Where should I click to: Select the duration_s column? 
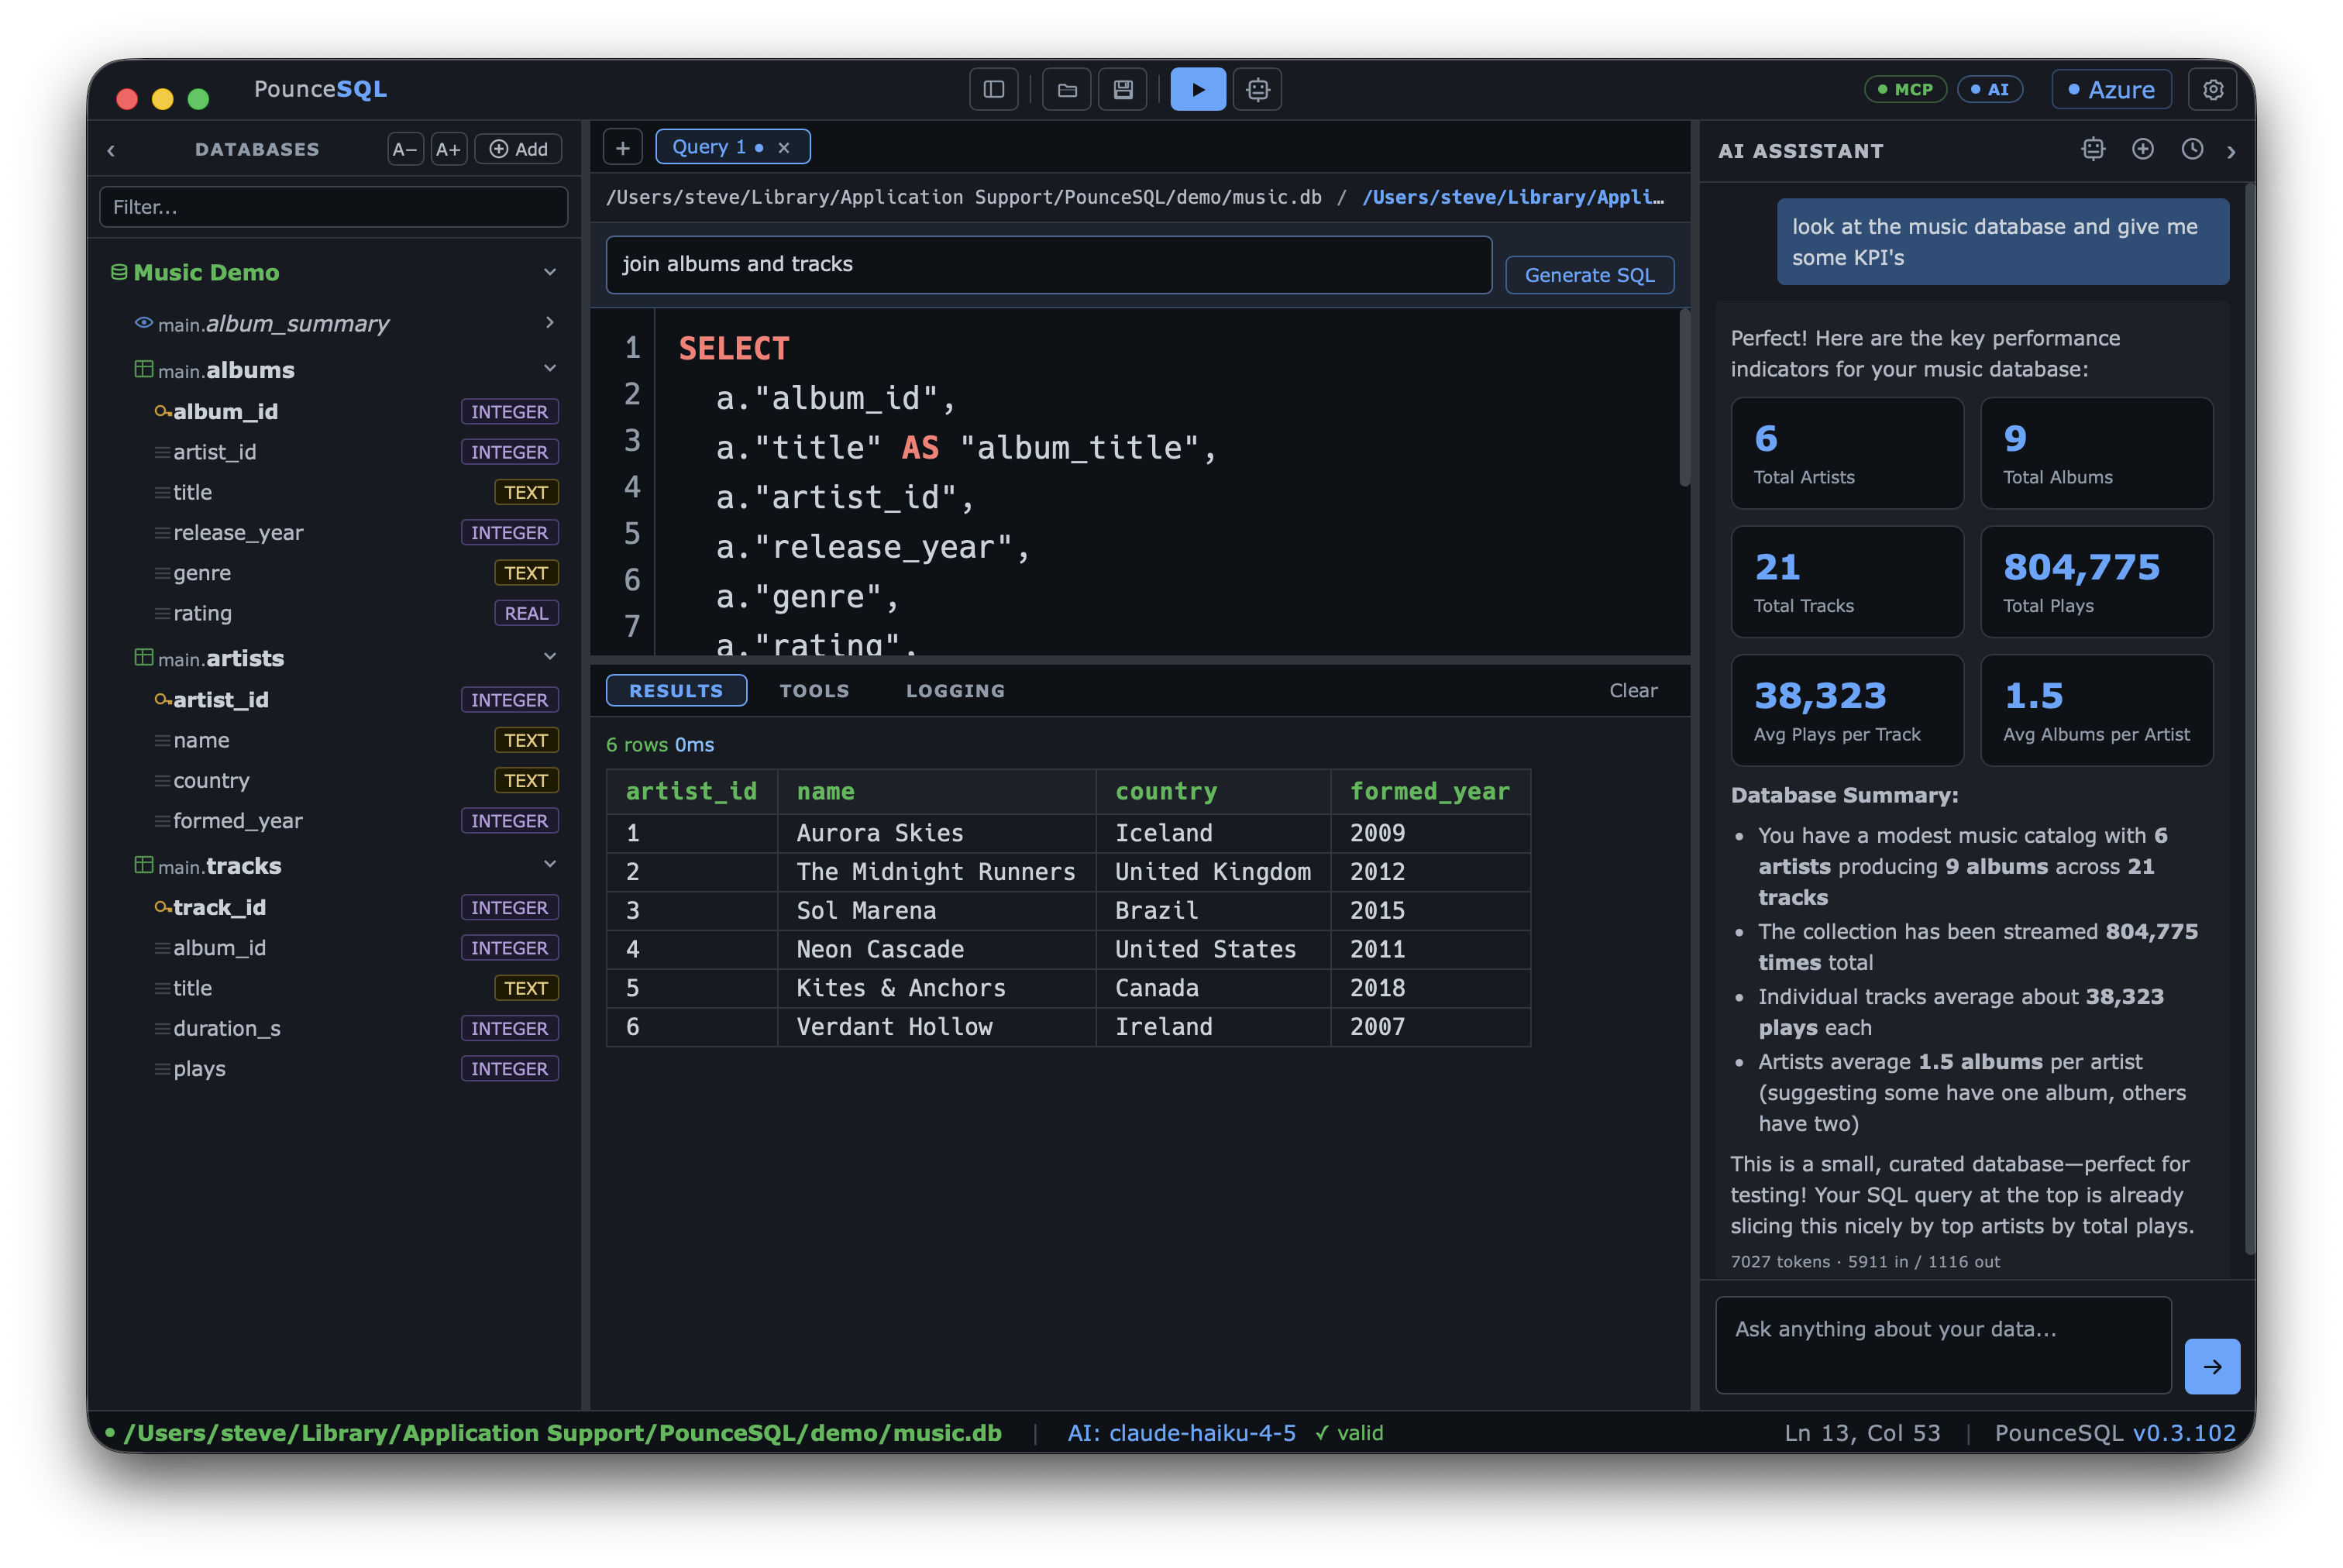coord(333,1028)
